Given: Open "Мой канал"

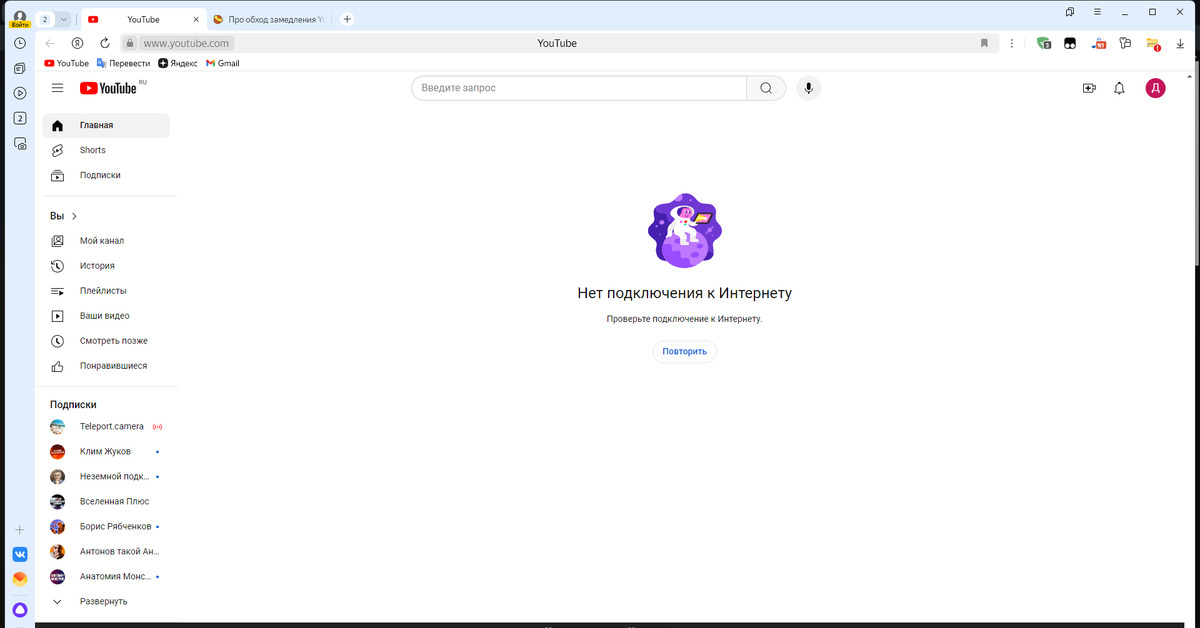Looking at the screenshot, I should coord(106,241).
